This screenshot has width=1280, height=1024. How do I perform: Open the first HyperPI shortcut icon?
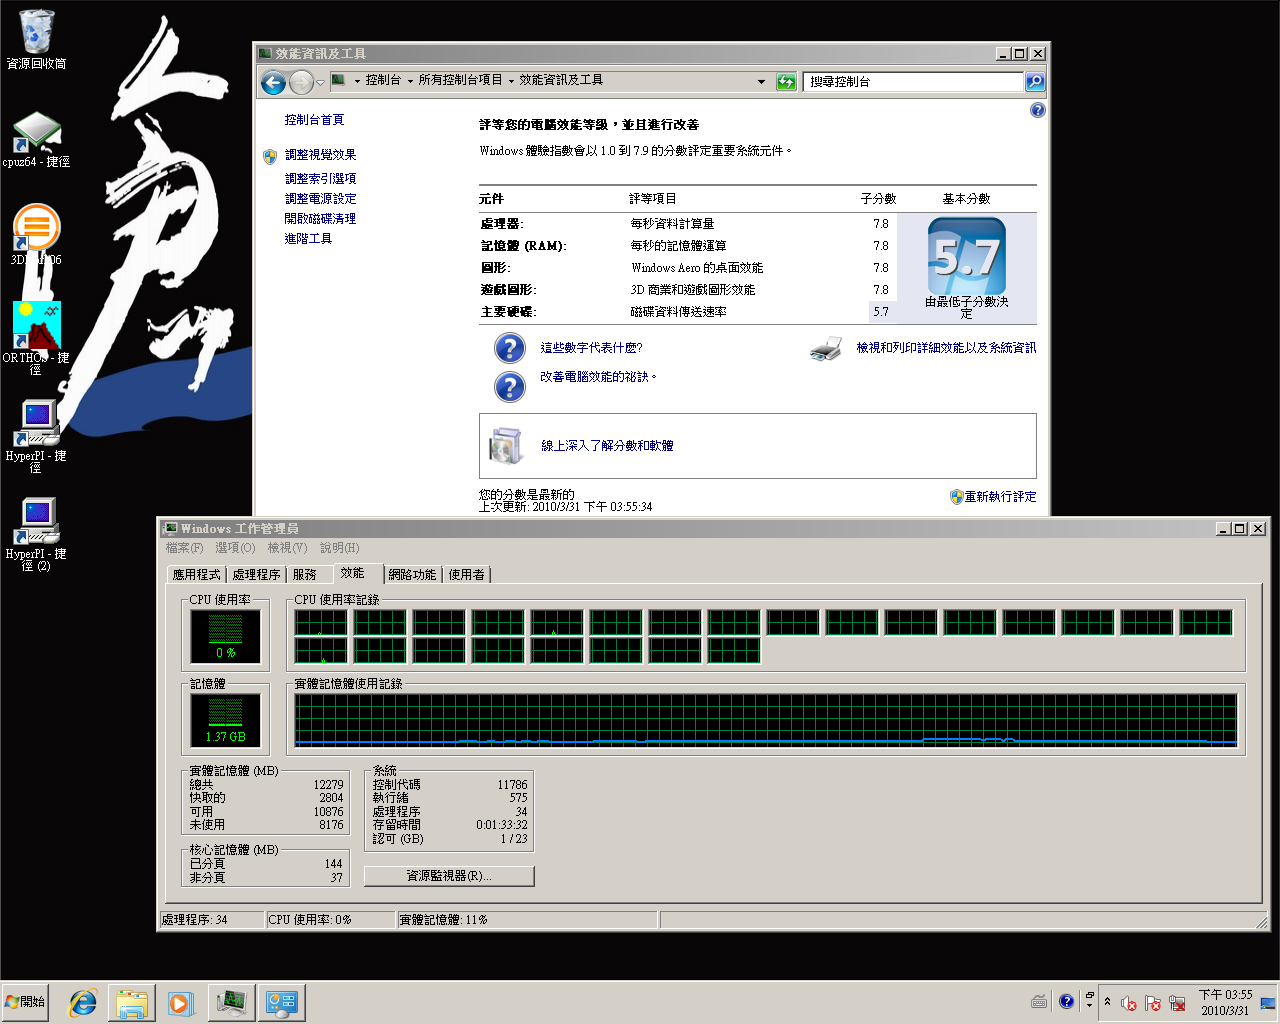[x=36, y=436]
